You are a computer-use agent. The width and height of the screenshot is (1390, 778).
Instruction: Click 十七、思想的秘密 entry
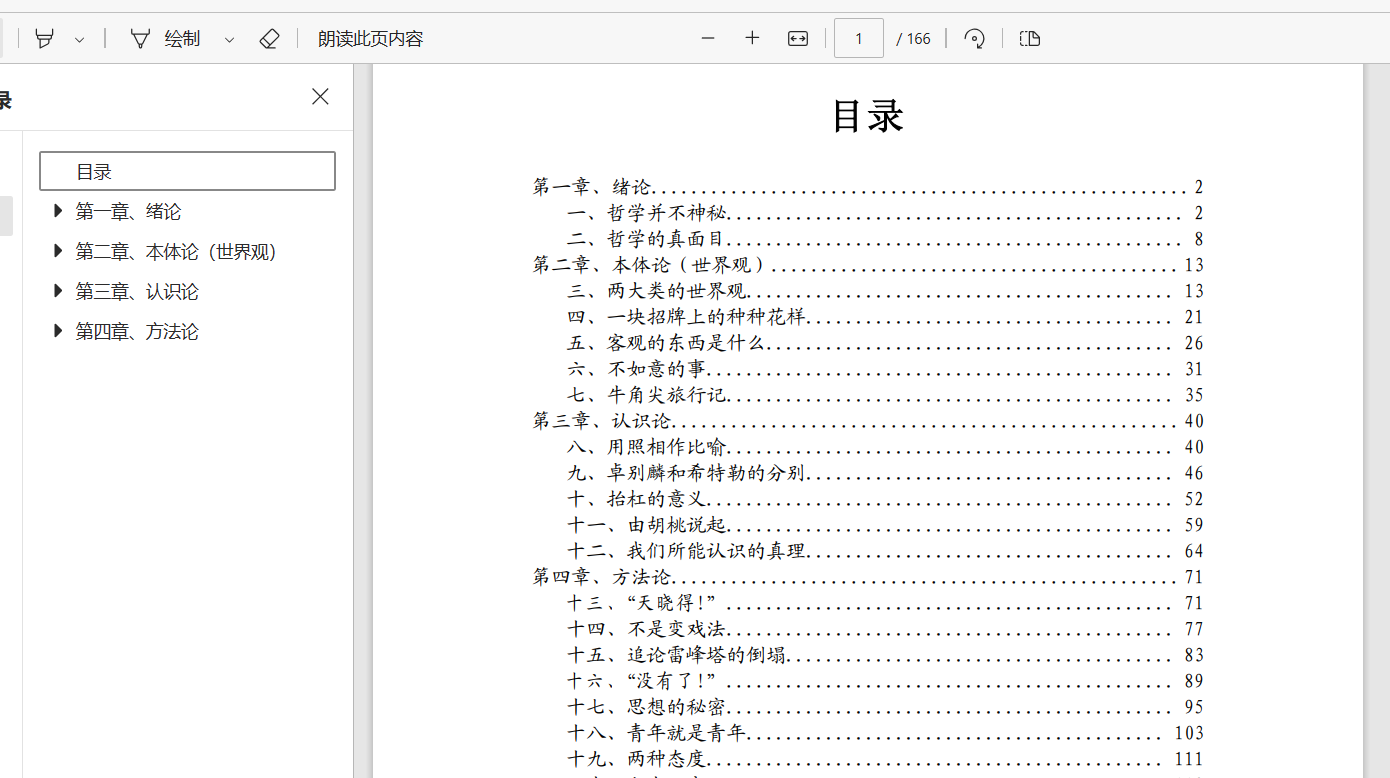coord(885,707)
